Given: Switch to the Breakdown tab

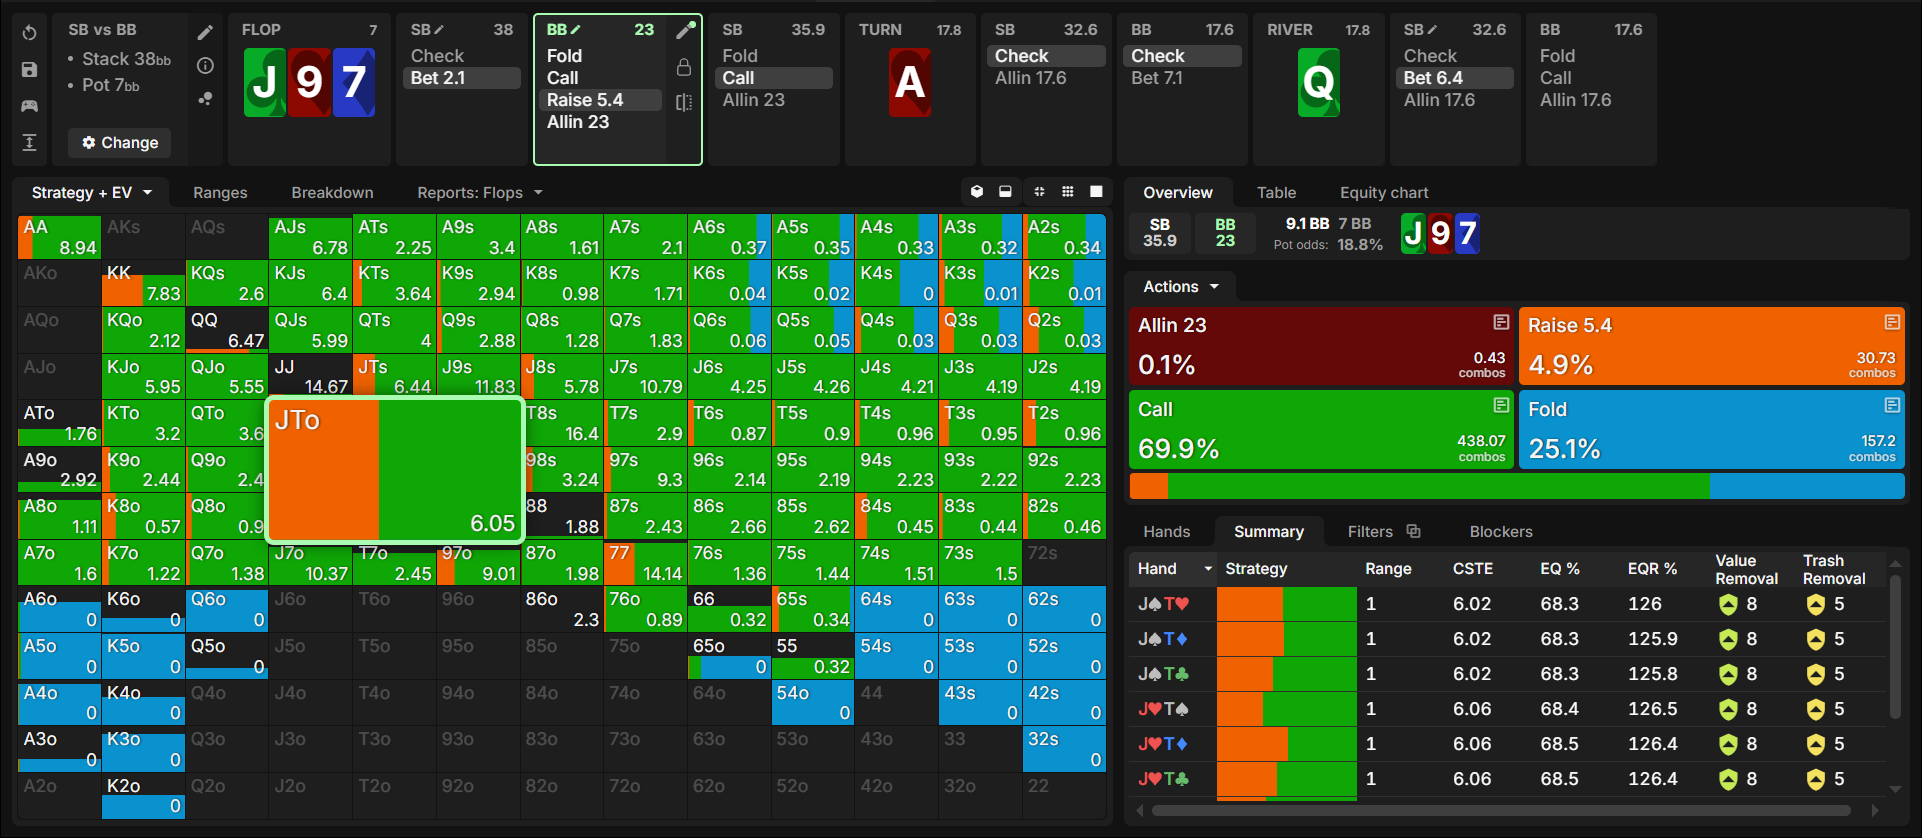Looking at the screenshot, I should pos(332,193).
